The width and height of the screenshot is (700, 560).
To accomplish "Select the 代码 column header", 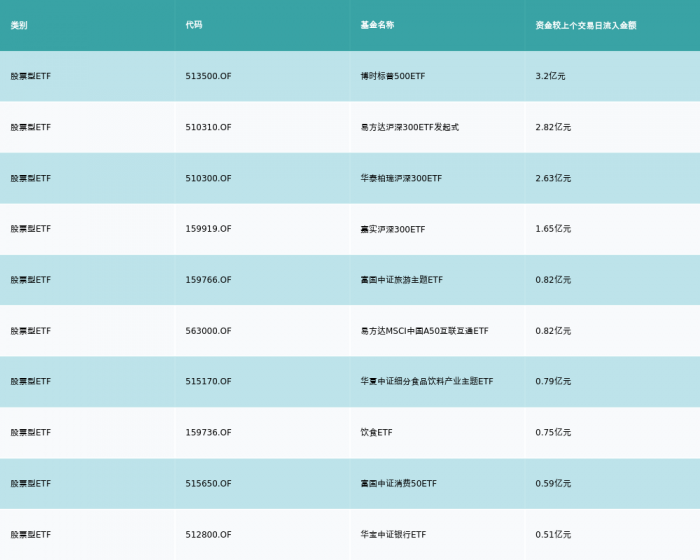I will (x=194, y=25).
